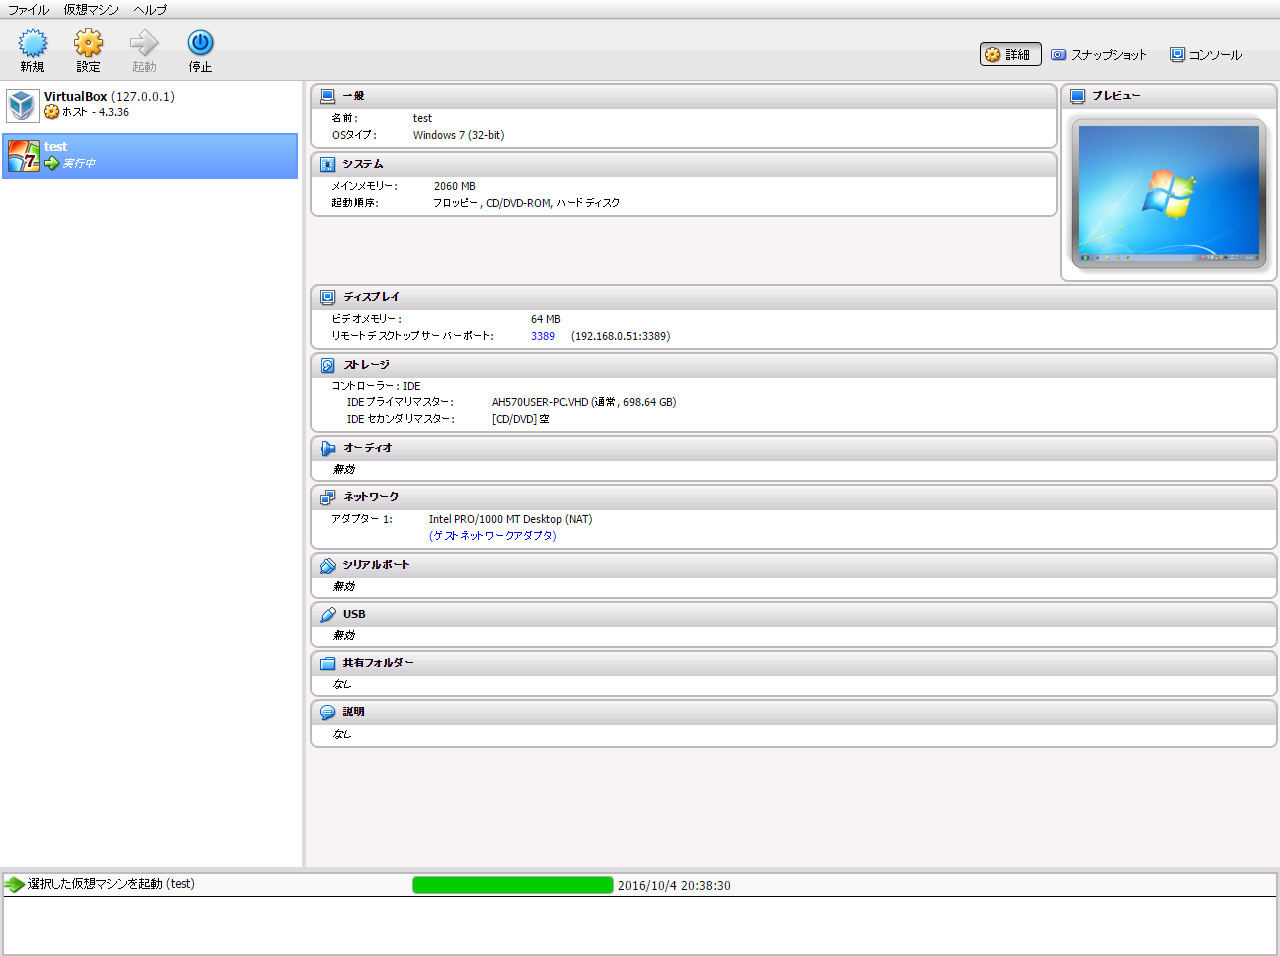Screen dimensions: 1280x956
Task: Switch to the コンソール view
Action: click(x=1206, y=55)
